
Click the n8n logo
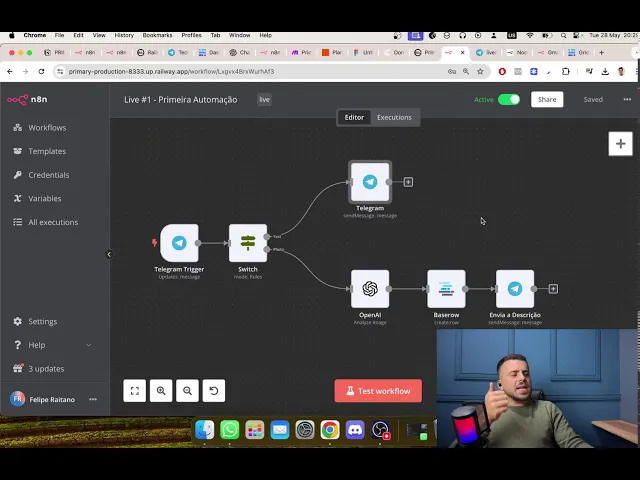click(27, 100)
